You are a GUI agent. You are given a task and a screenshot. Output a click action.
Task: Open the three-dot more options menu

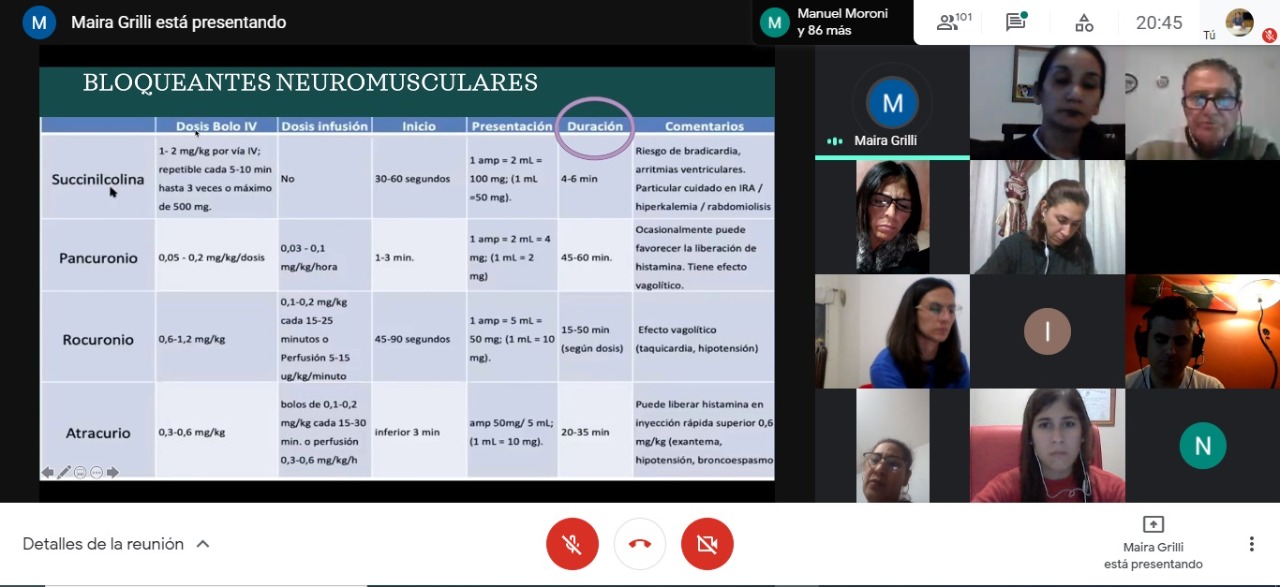tap(1251, 544)
